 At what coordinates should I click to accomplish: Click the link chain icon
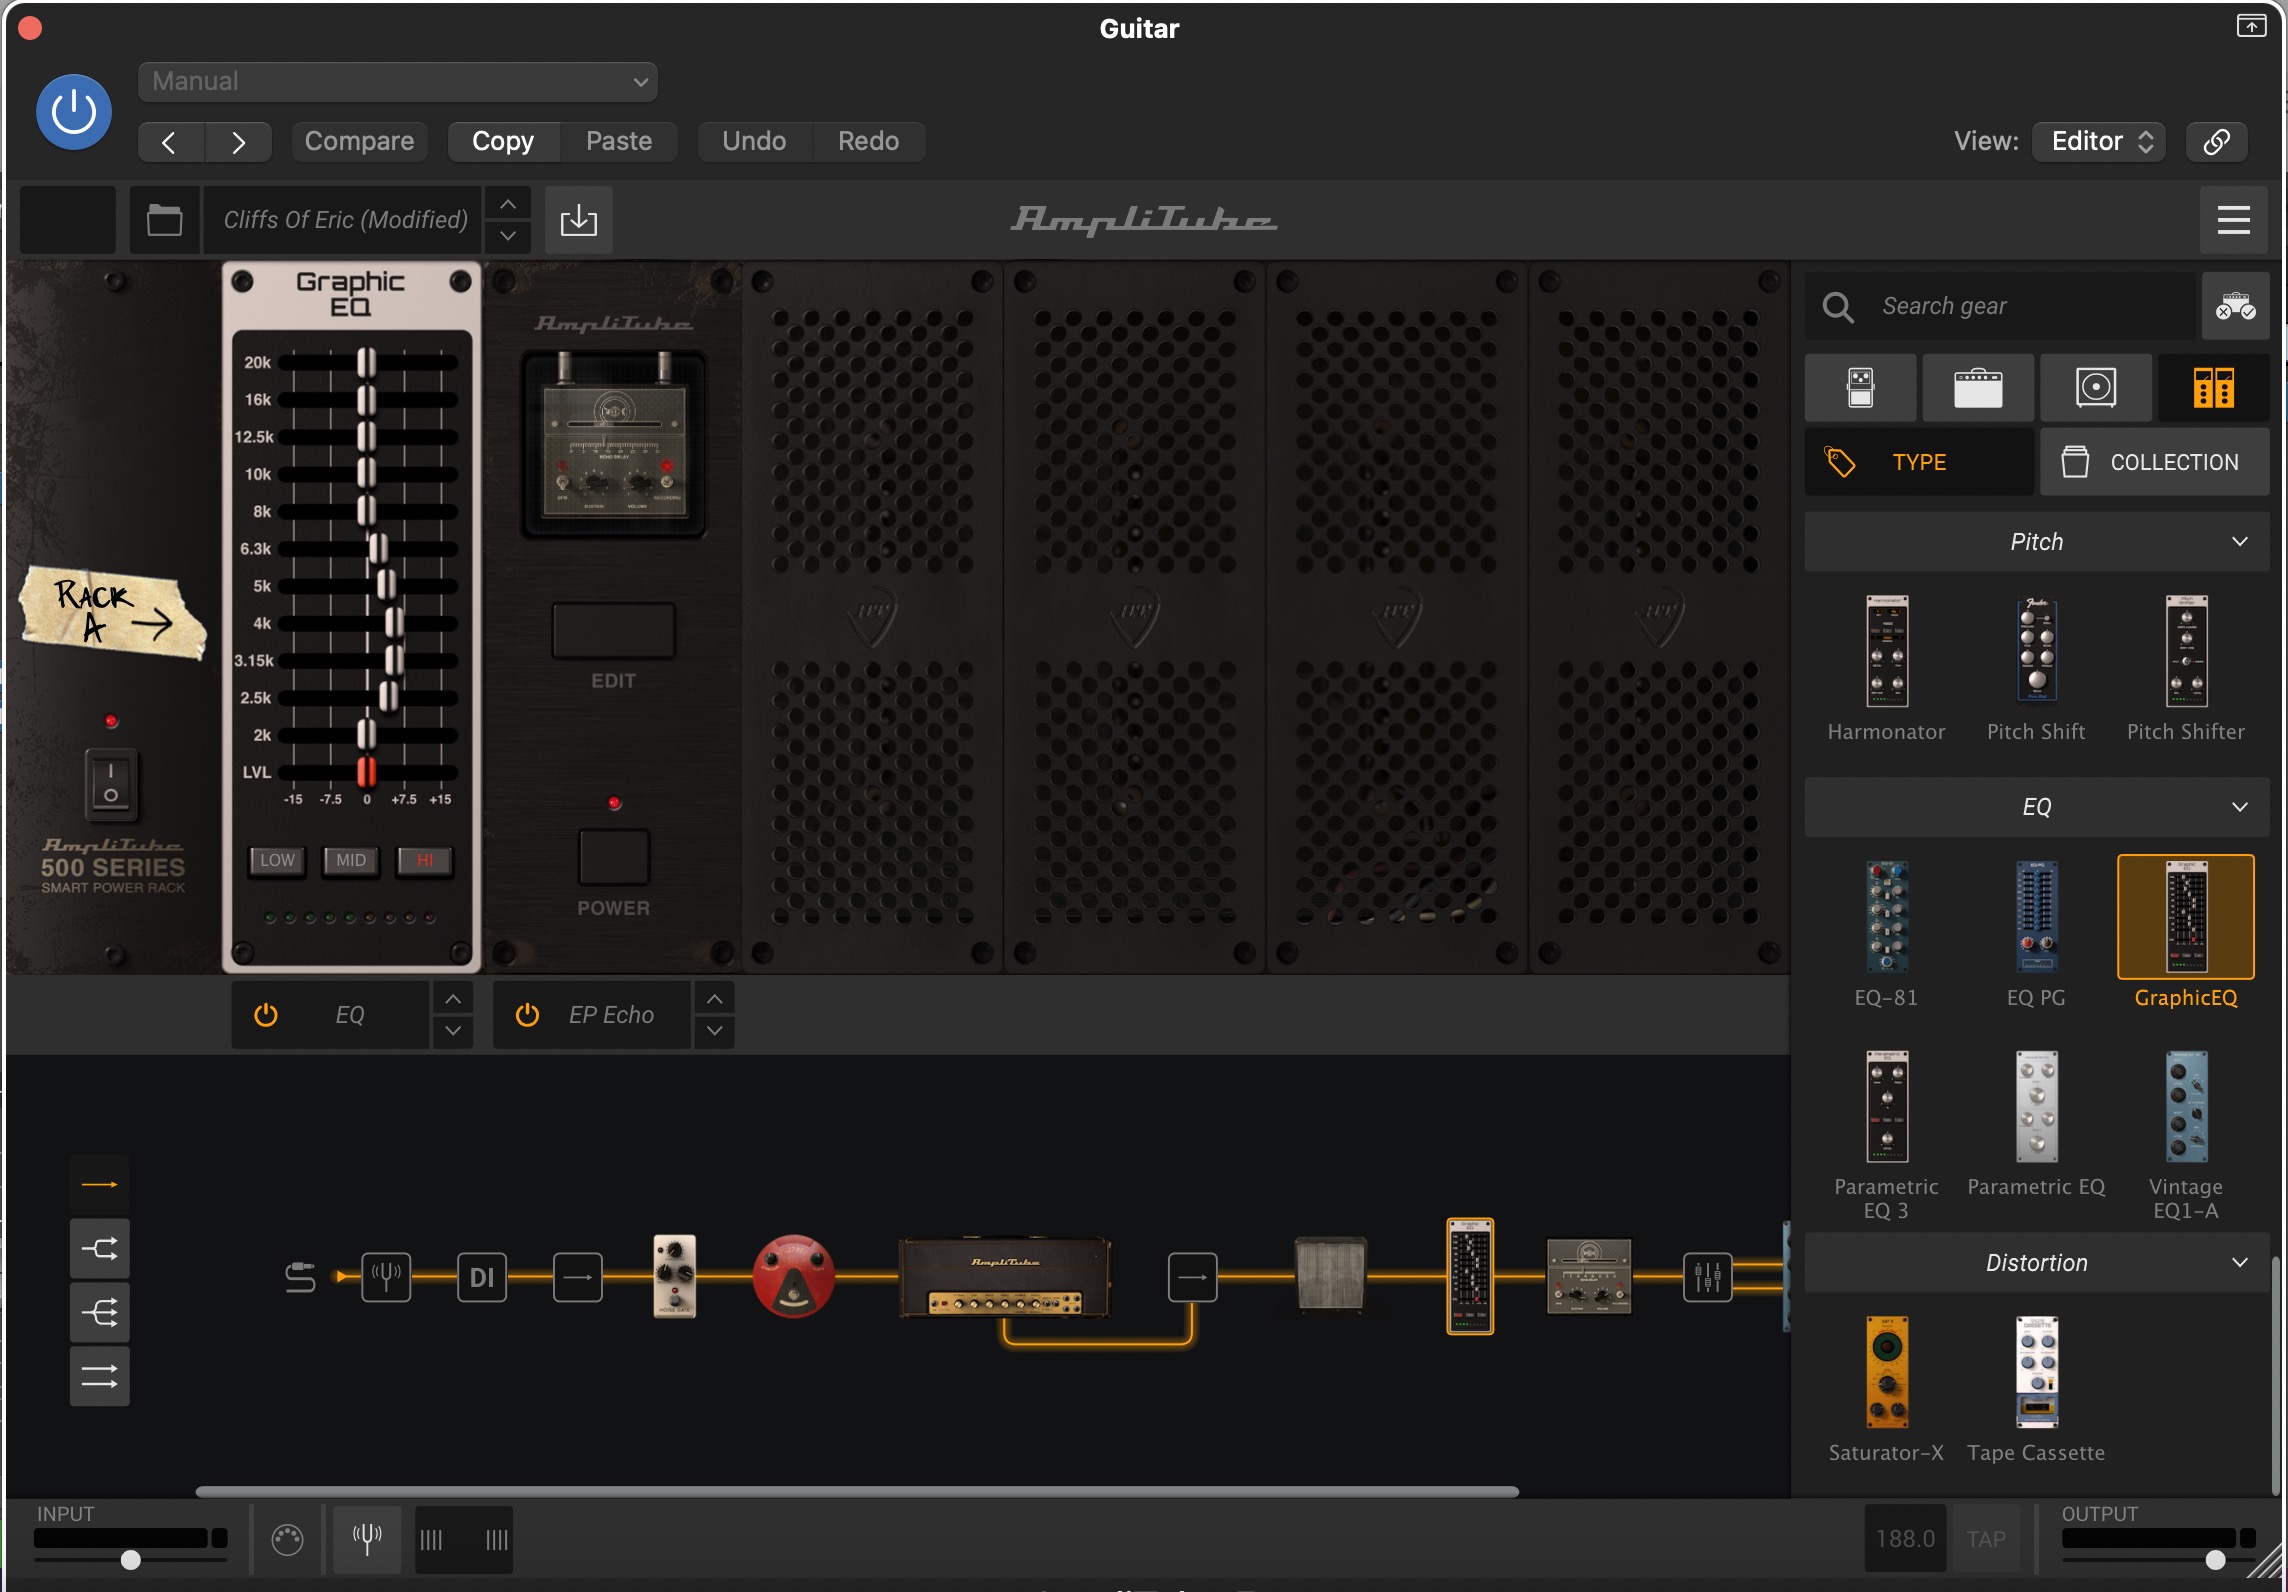pos(2216,141)
